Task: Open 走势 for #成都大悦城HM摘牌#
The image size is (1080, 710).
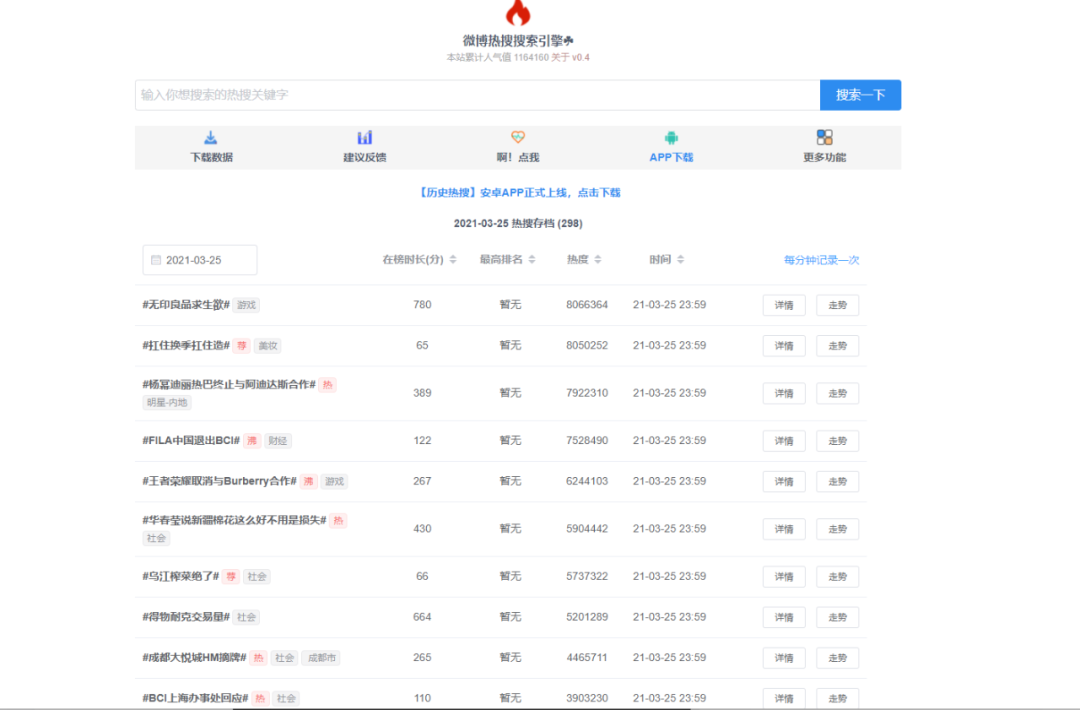Action: coord(838,658)
